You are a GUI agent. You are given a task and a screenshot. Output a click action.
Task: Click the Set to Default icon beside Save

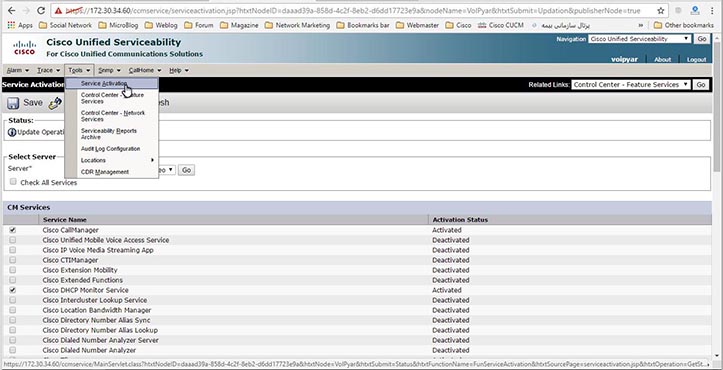click(55, 103)
